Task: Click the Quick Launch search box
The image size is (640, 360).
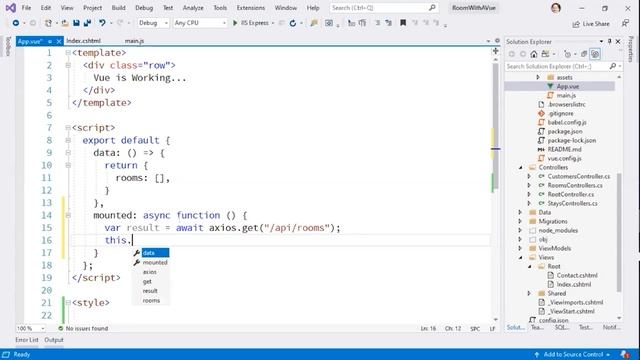Action: pos(383,8)
